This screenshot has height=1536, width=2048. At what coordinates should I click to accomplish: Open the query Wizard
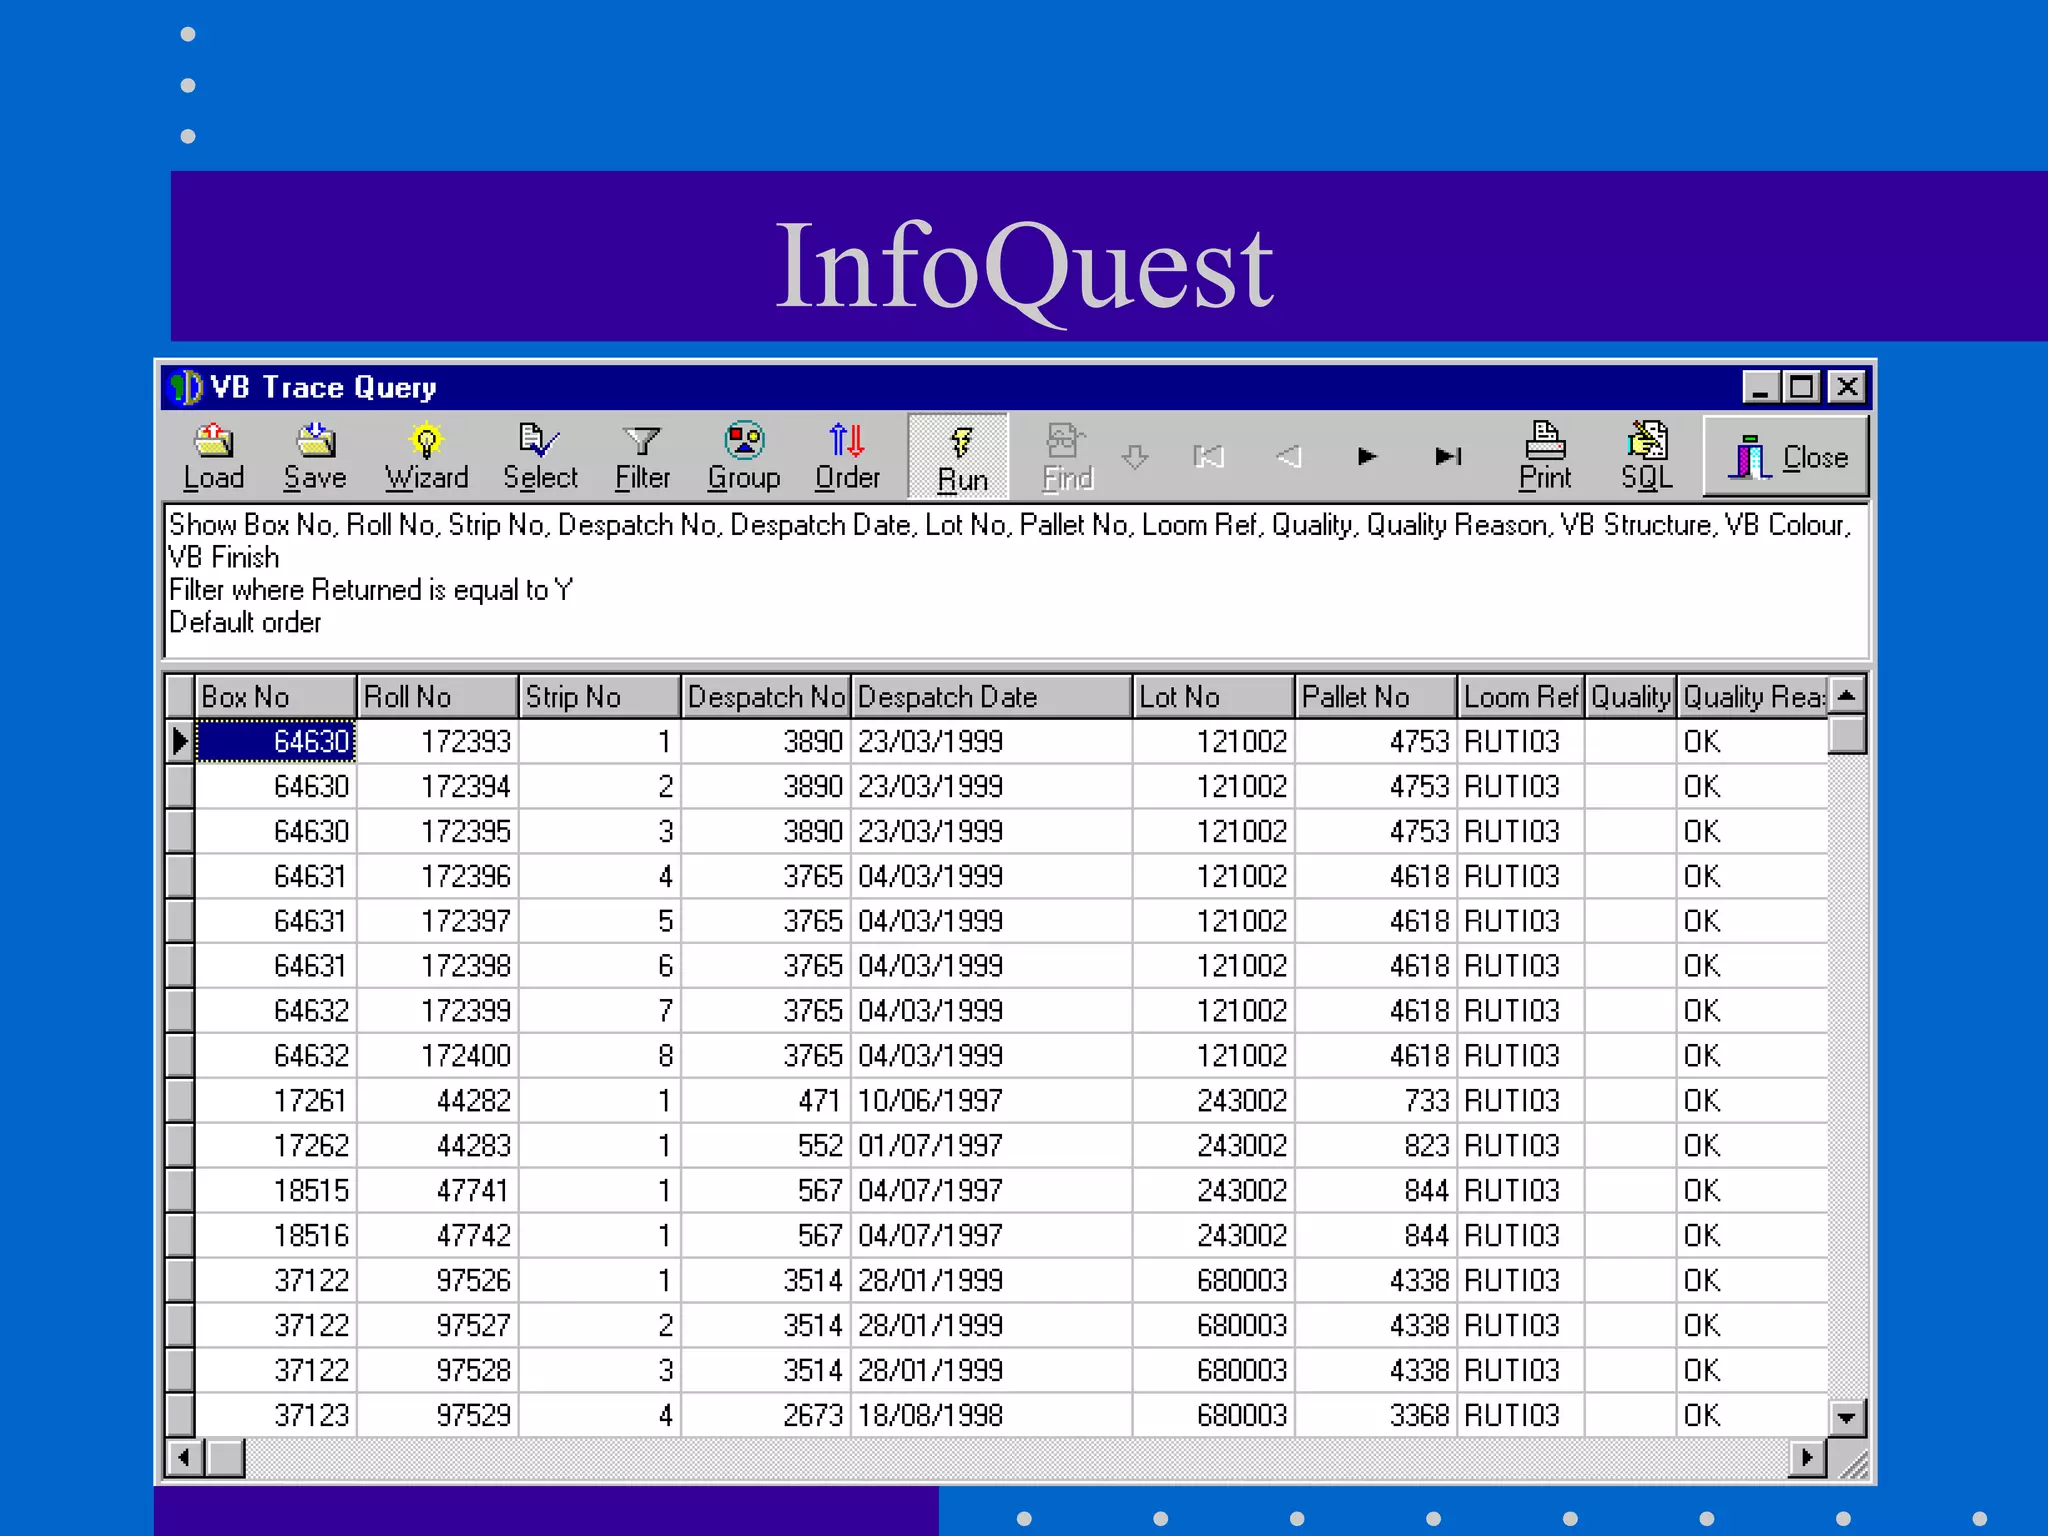coord(427,457)
